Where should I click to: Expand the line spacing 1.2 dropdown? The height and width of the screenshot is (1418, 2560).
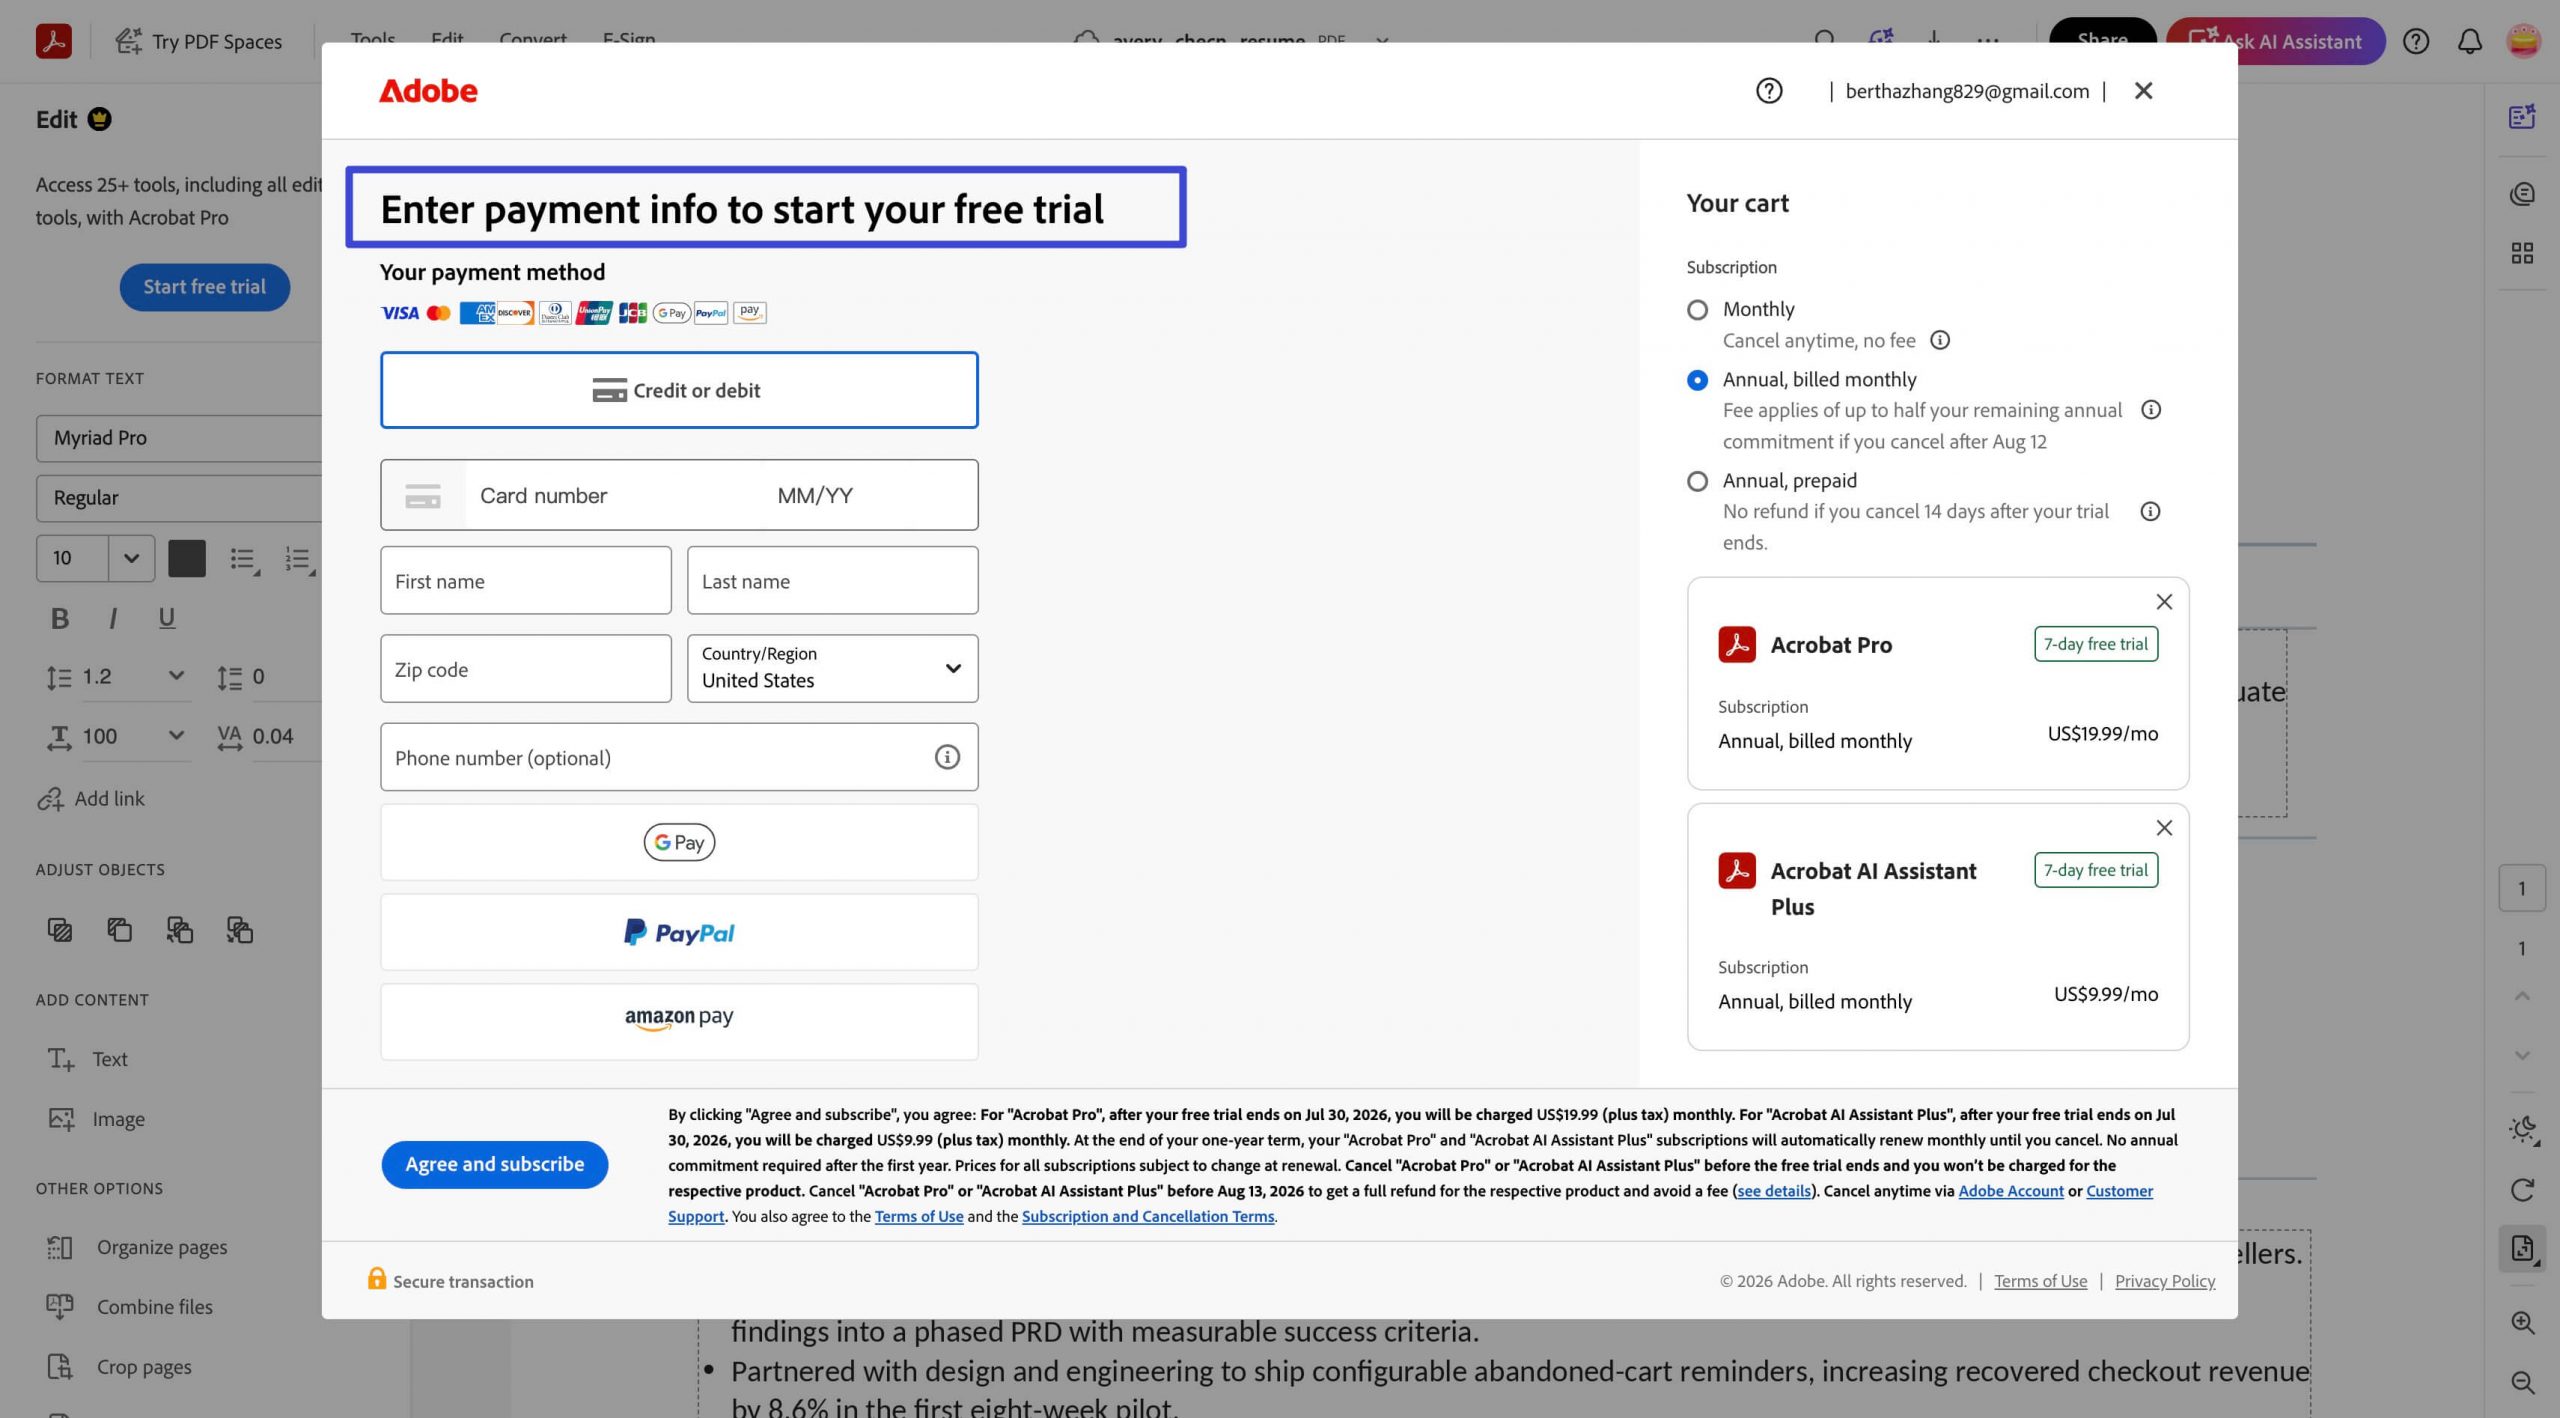click(175, 677)
